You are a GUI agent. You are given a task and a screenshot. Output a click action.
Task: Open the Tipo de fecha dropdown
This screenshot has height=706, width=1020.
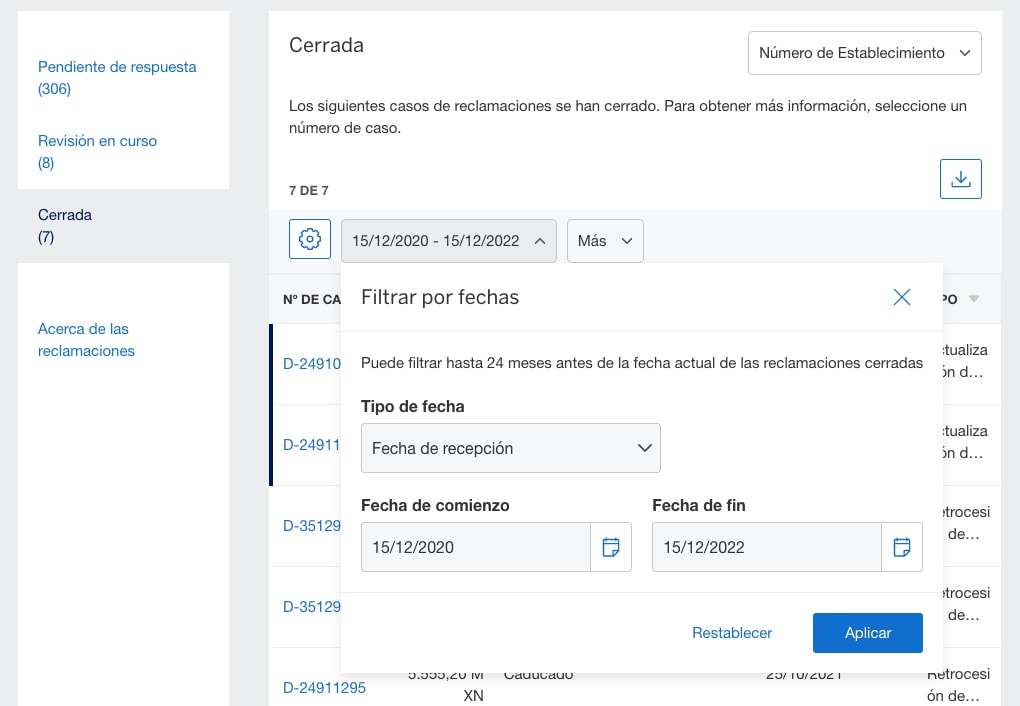pos(510,448)
